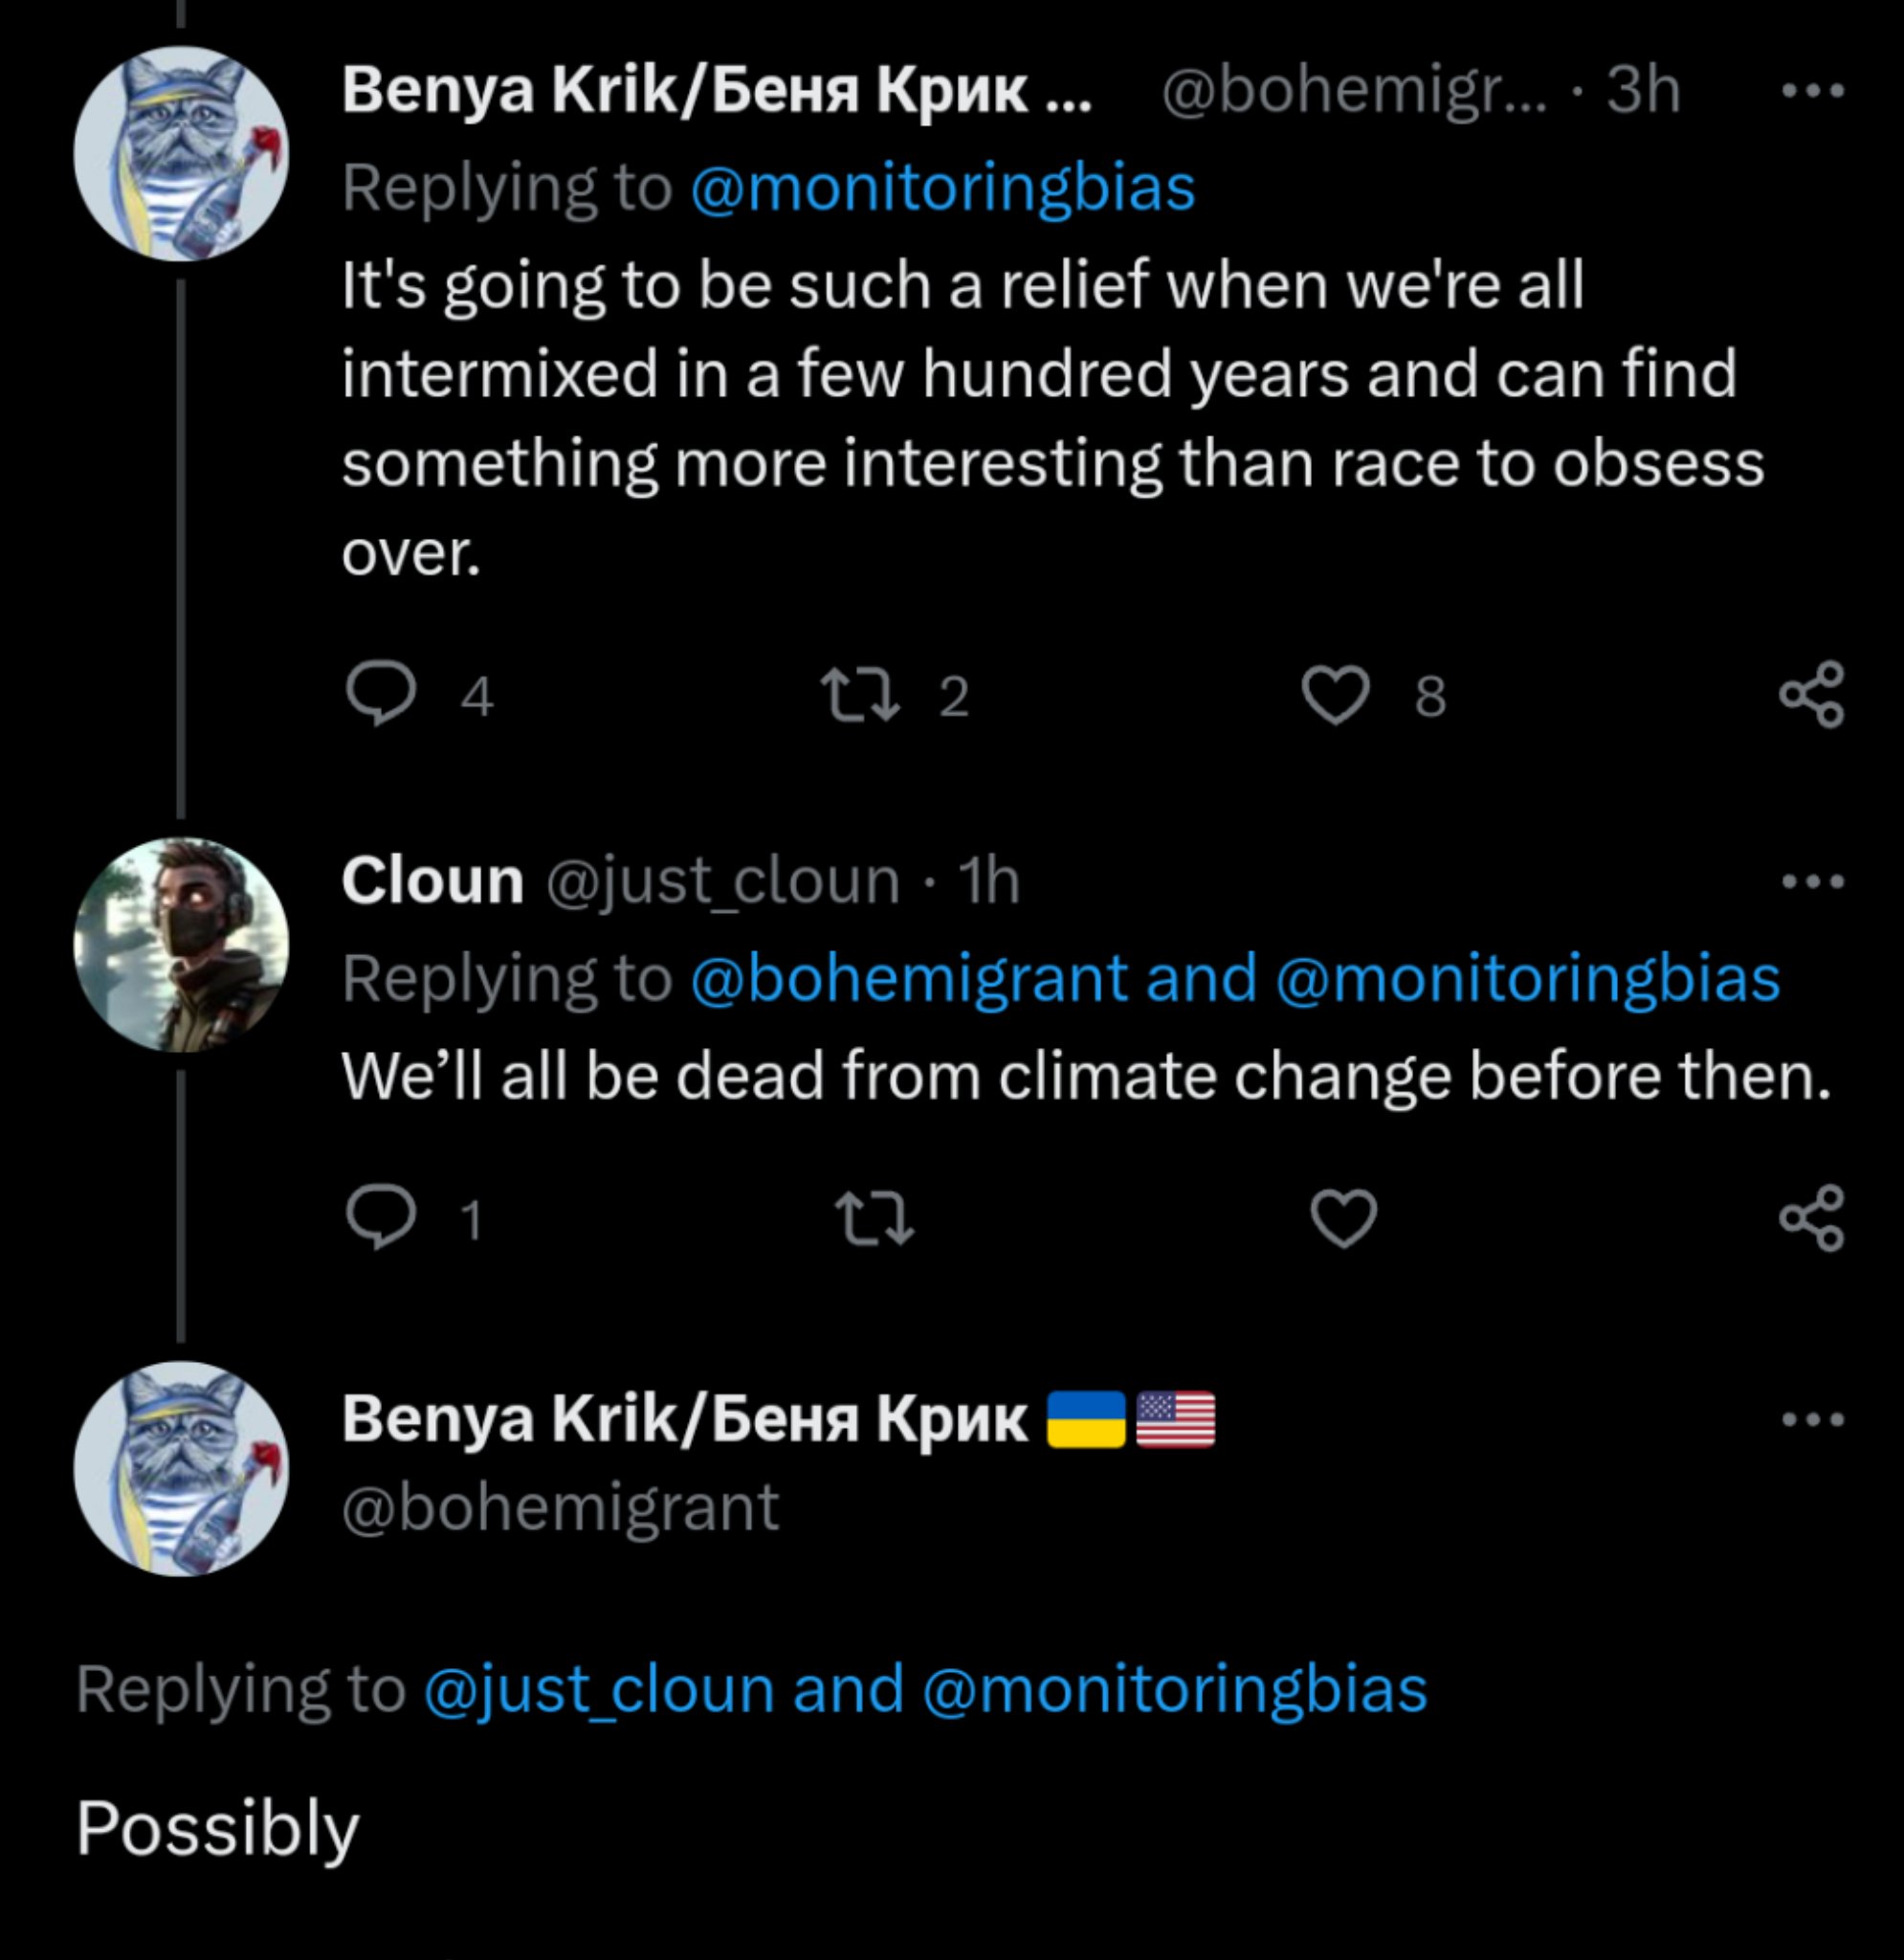Open more options on Possibly tweet

(1814, 1419)
